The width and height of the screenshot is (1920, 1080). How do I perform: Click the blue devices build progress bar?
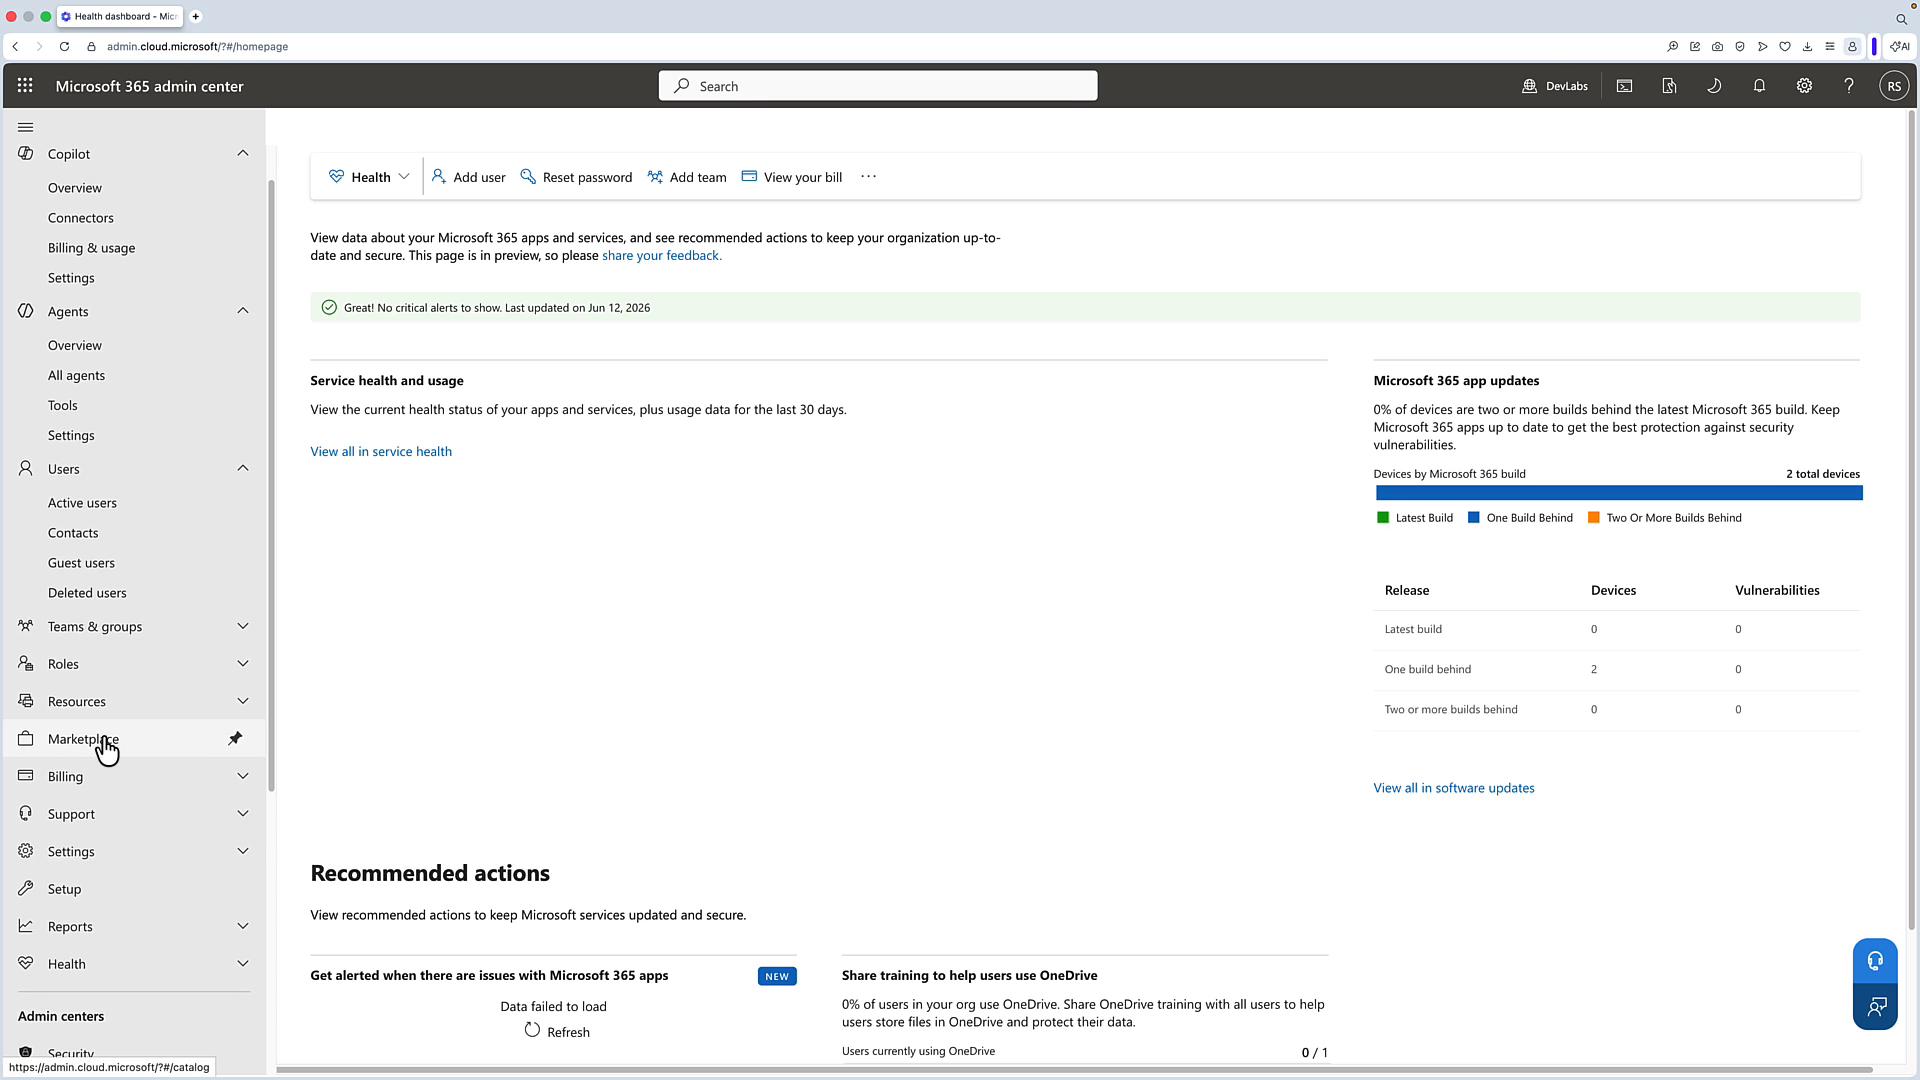click(x=1619, y=493)
